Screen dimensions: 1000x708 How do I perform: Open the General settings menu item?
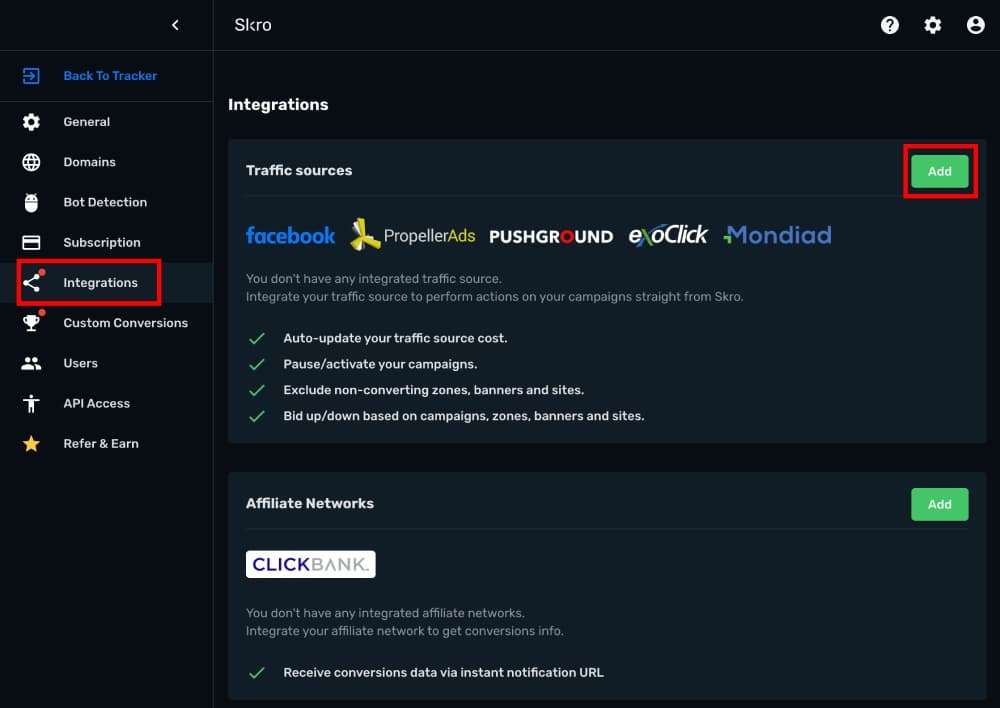click(x=87, y=122)
